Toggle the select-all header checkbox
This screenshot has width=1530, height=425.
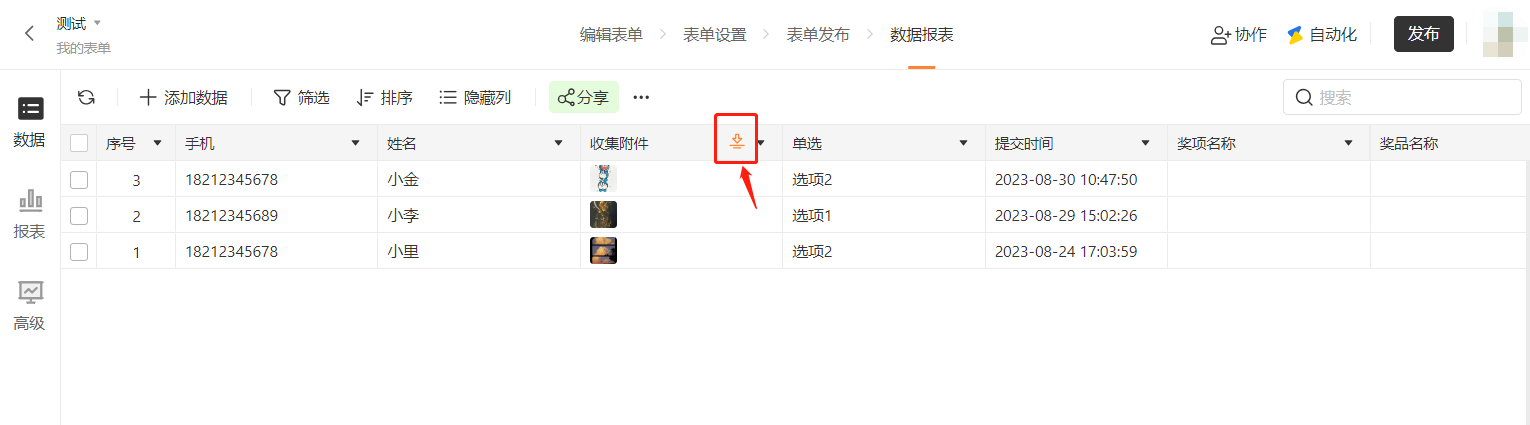pos(79,143)
